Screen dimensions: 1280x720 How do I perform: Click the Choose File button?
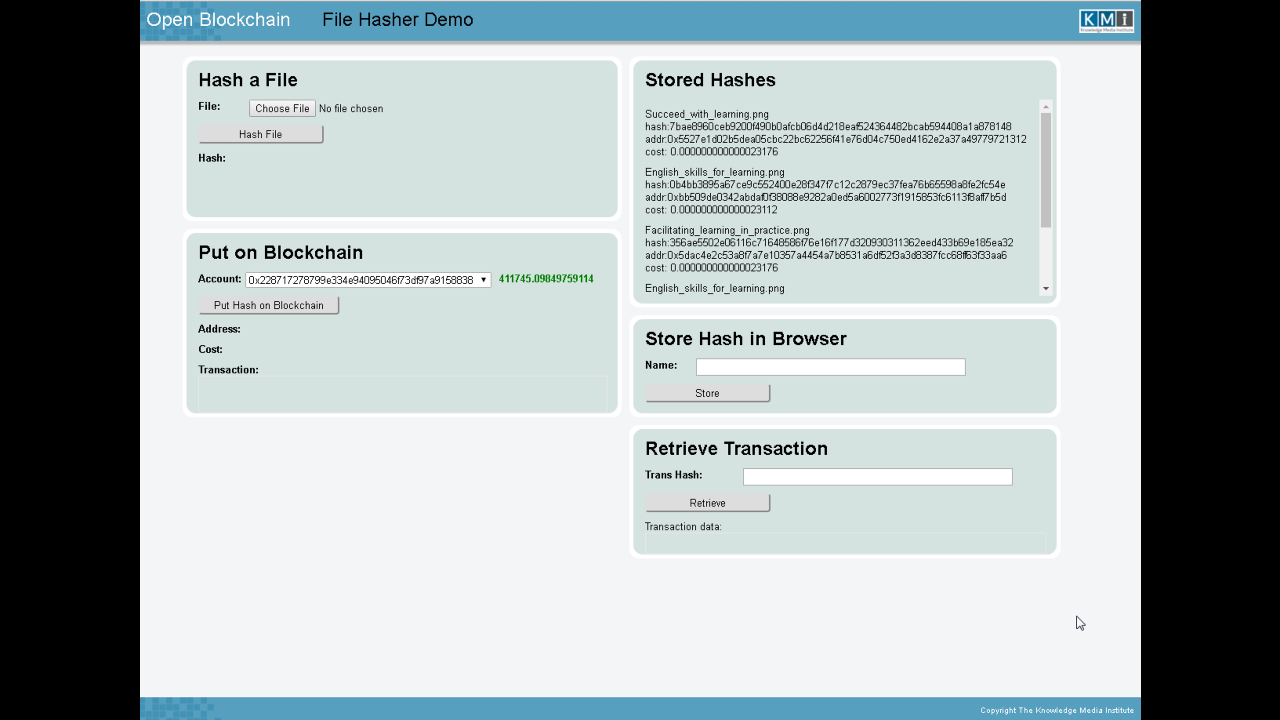click(x=282, y=108)
